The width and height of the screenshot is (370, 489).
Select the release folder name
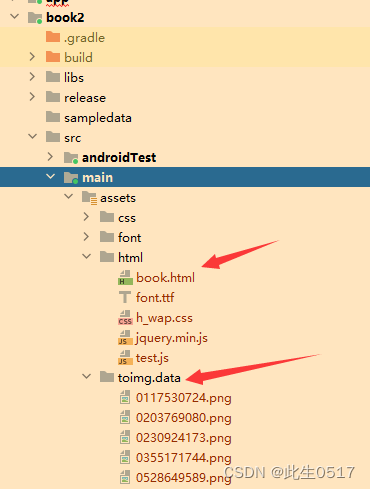[x=85, y=98]
